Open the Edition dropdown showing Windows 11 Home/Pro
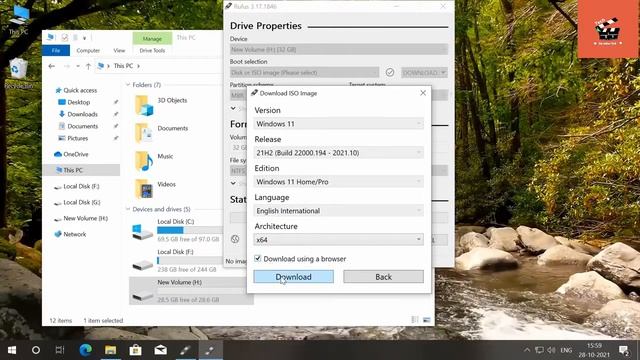The width and height of the screenshot is (640, 360). pos(338,182)
